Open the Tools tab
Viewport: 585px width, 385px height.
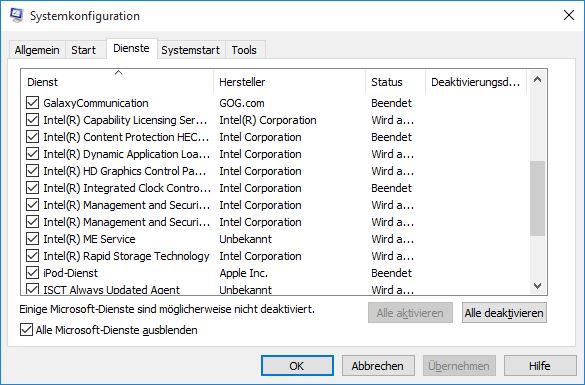(x=244, y=50)
